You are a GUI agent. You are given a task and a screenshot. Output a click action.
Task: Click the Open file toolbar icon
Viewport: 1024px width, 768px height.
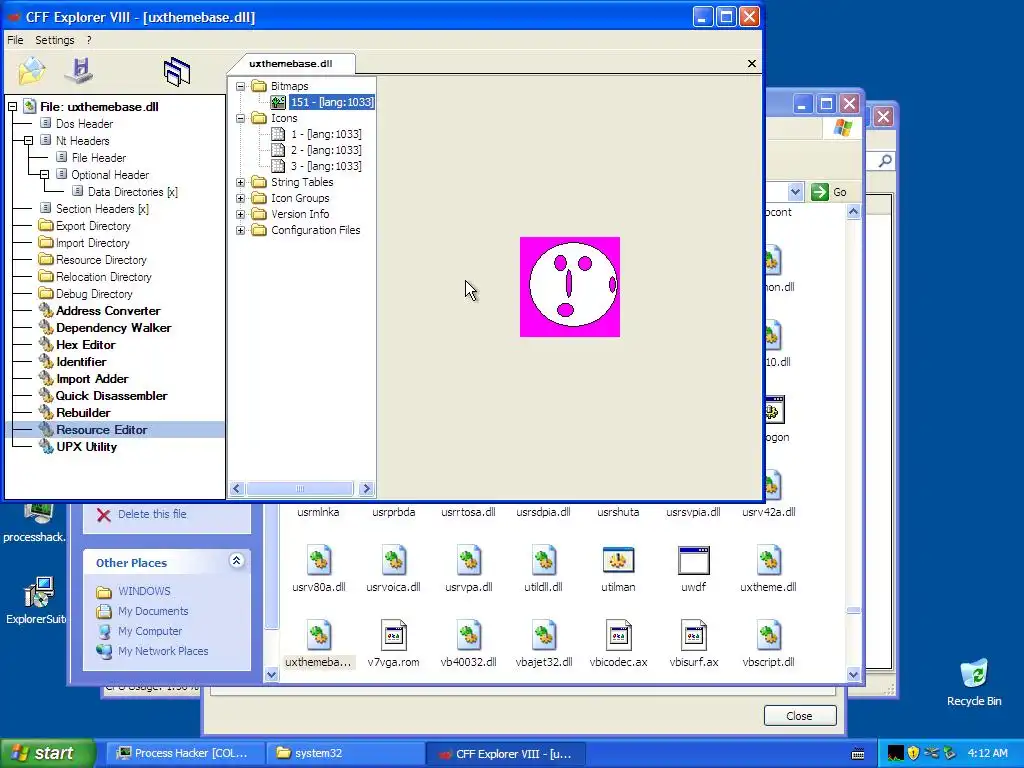(x=31, y=71)
